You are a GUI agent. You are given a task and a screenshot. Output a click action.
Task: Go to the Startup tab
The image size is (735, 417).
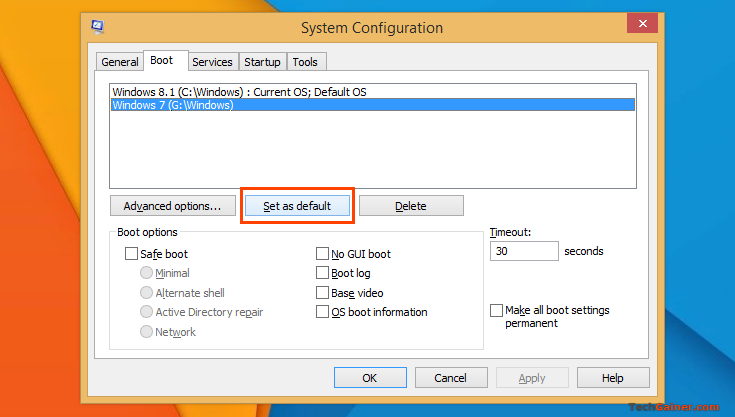coord(262,62)
